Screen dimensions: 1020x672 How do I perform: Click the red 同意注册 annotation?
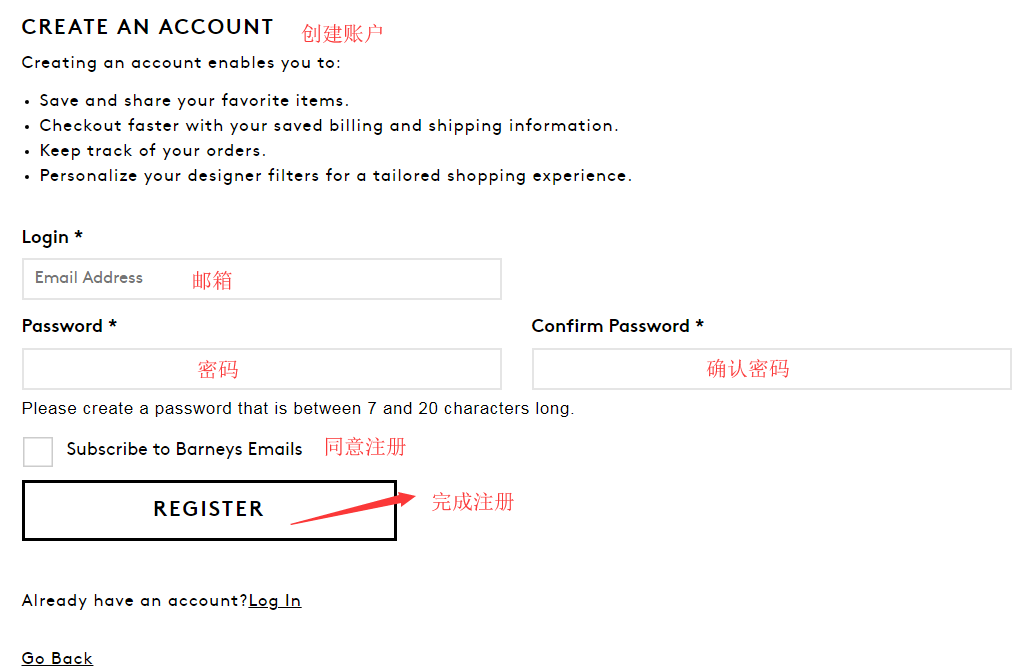[x=365, y=447]
